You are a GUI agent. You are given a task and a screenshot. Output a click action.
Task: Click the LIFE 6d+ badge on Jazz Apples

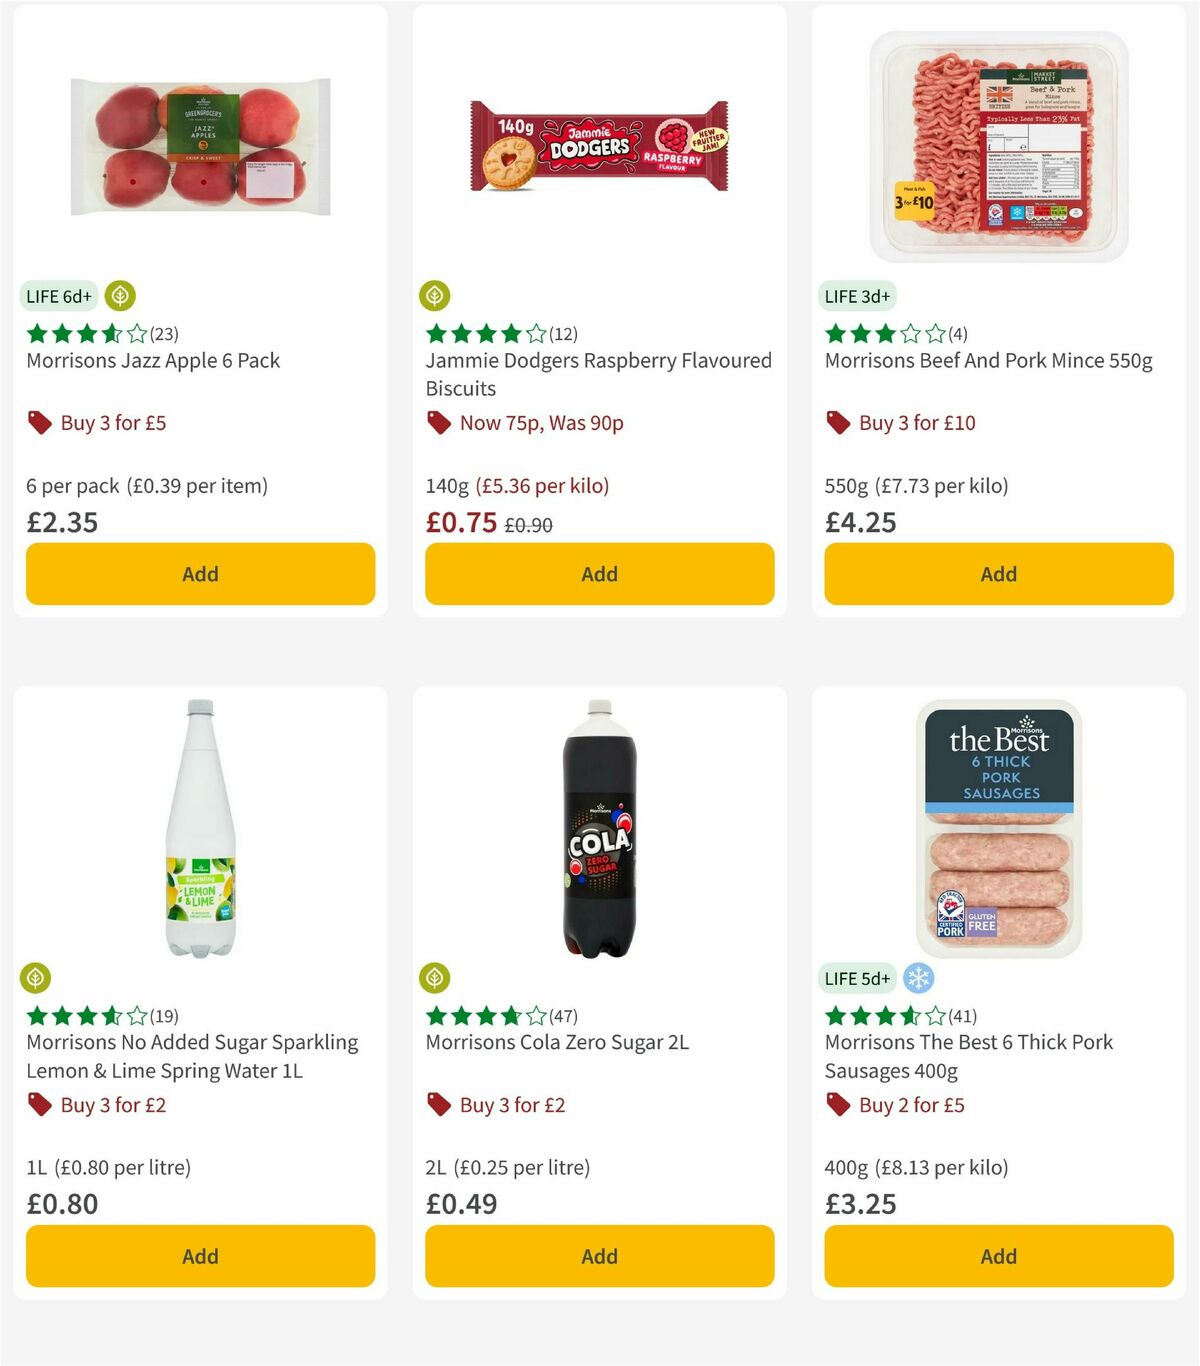pos(57,296)
